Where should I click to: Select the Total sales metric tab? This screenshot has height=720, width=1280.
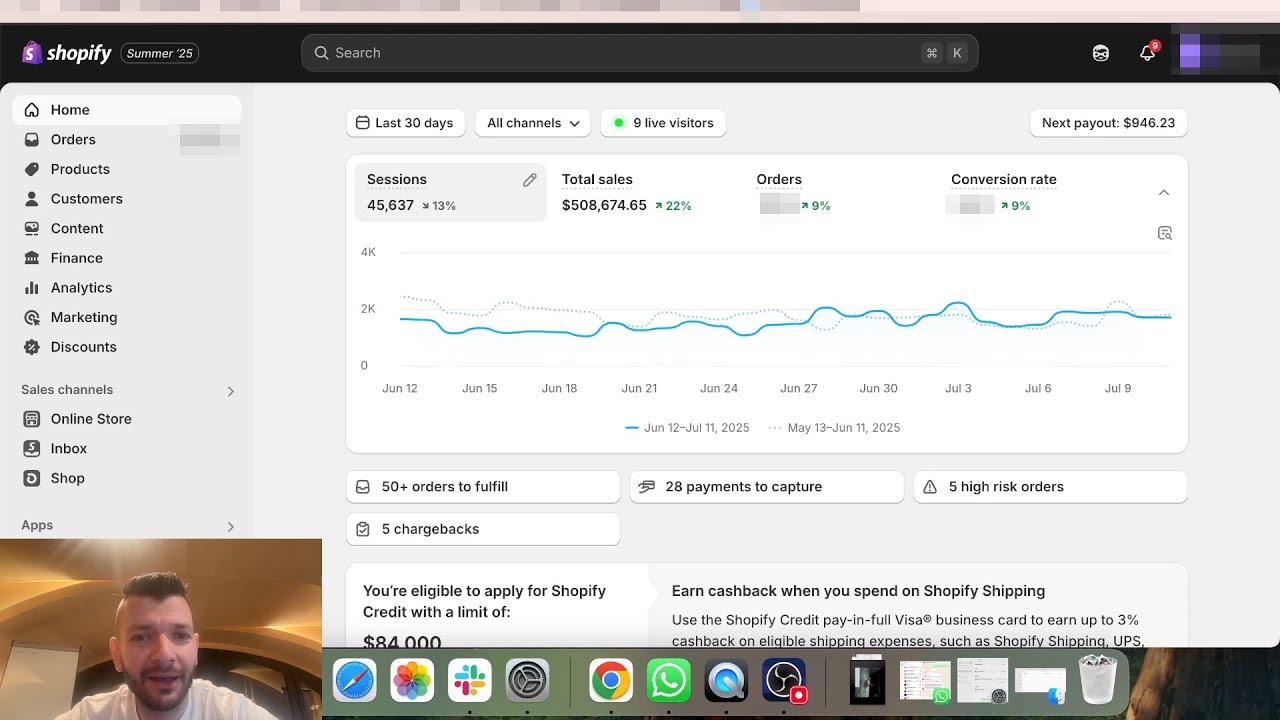[x=645, y=192]
